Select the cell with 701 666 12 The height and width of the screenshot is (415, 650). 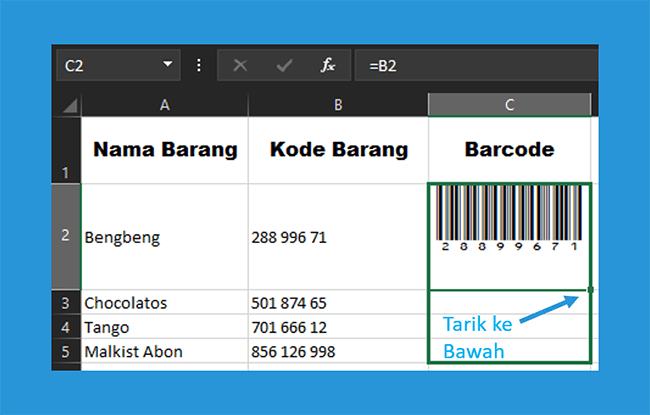pyautogui.click(x=338, y=327)
